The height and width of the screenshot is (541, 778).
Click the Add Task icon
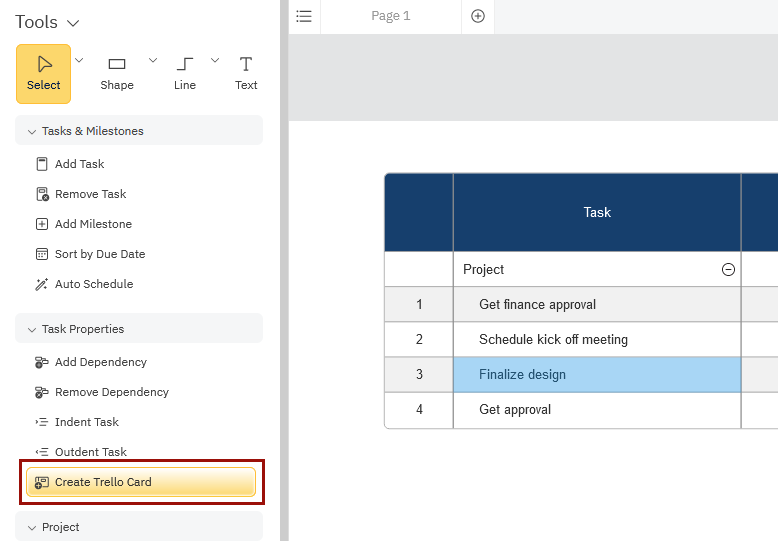click(42, 164)
